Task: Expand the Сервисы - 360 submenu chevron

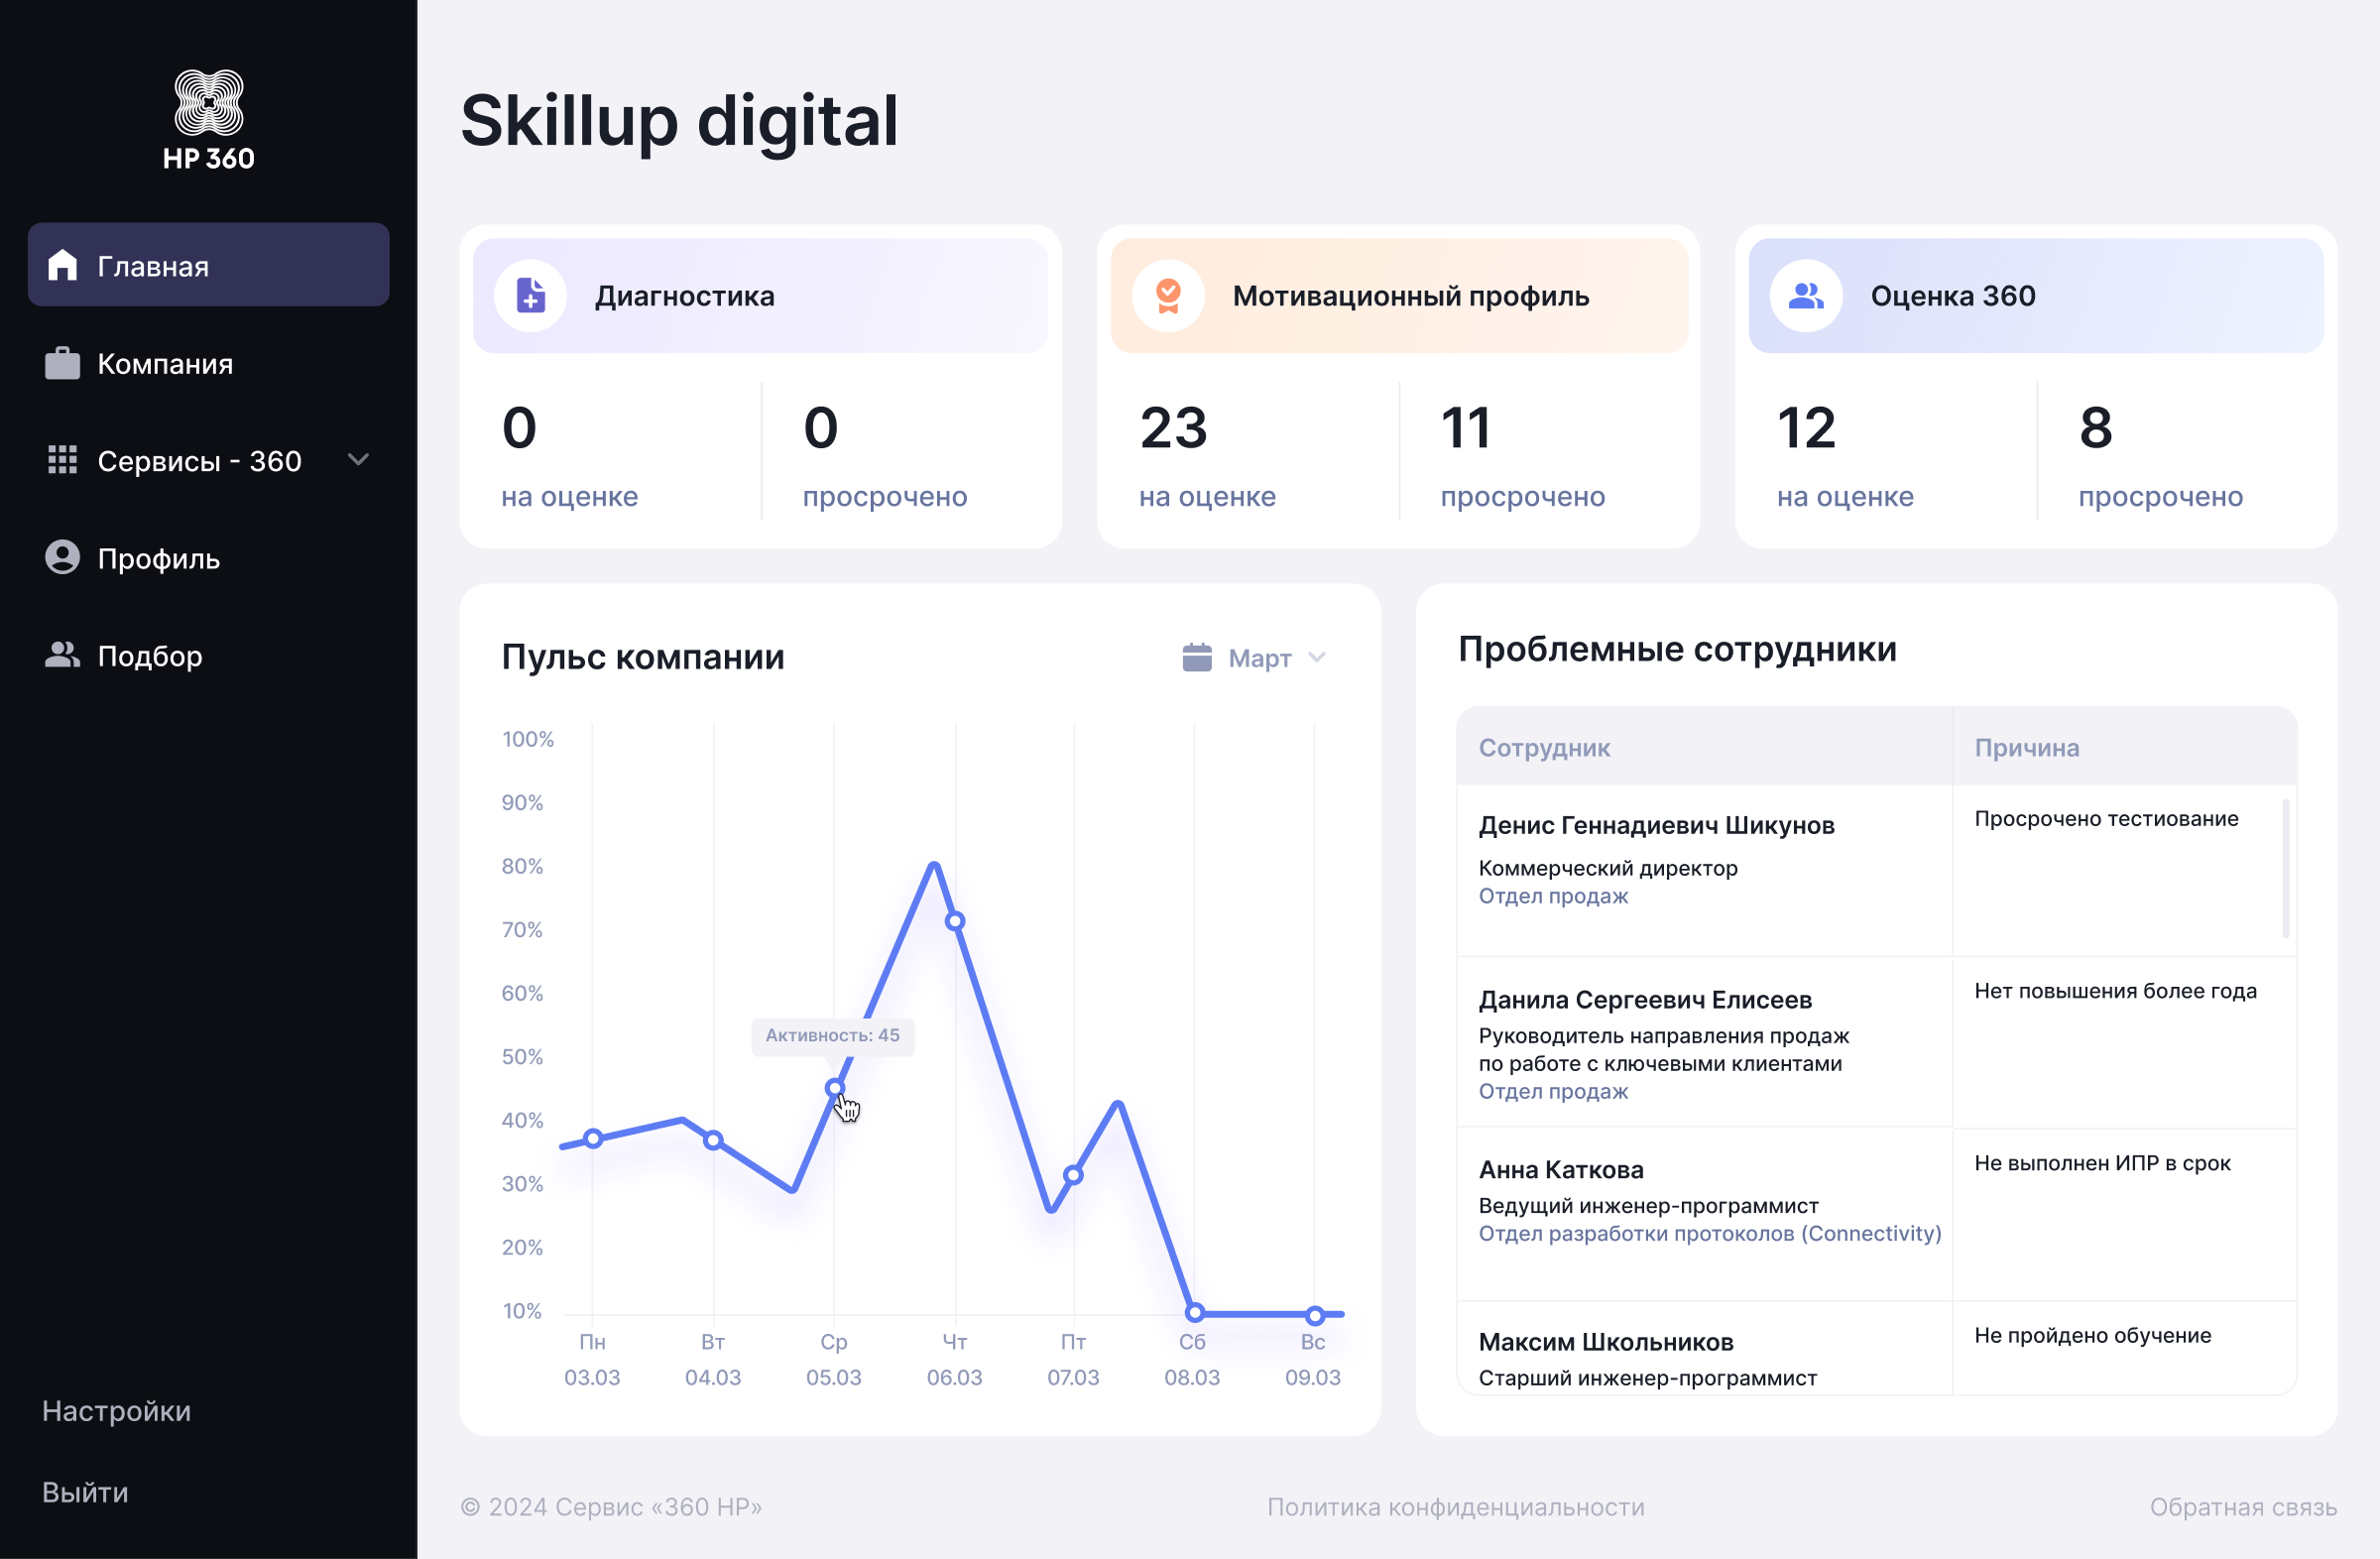Action: tap(358, 460)
